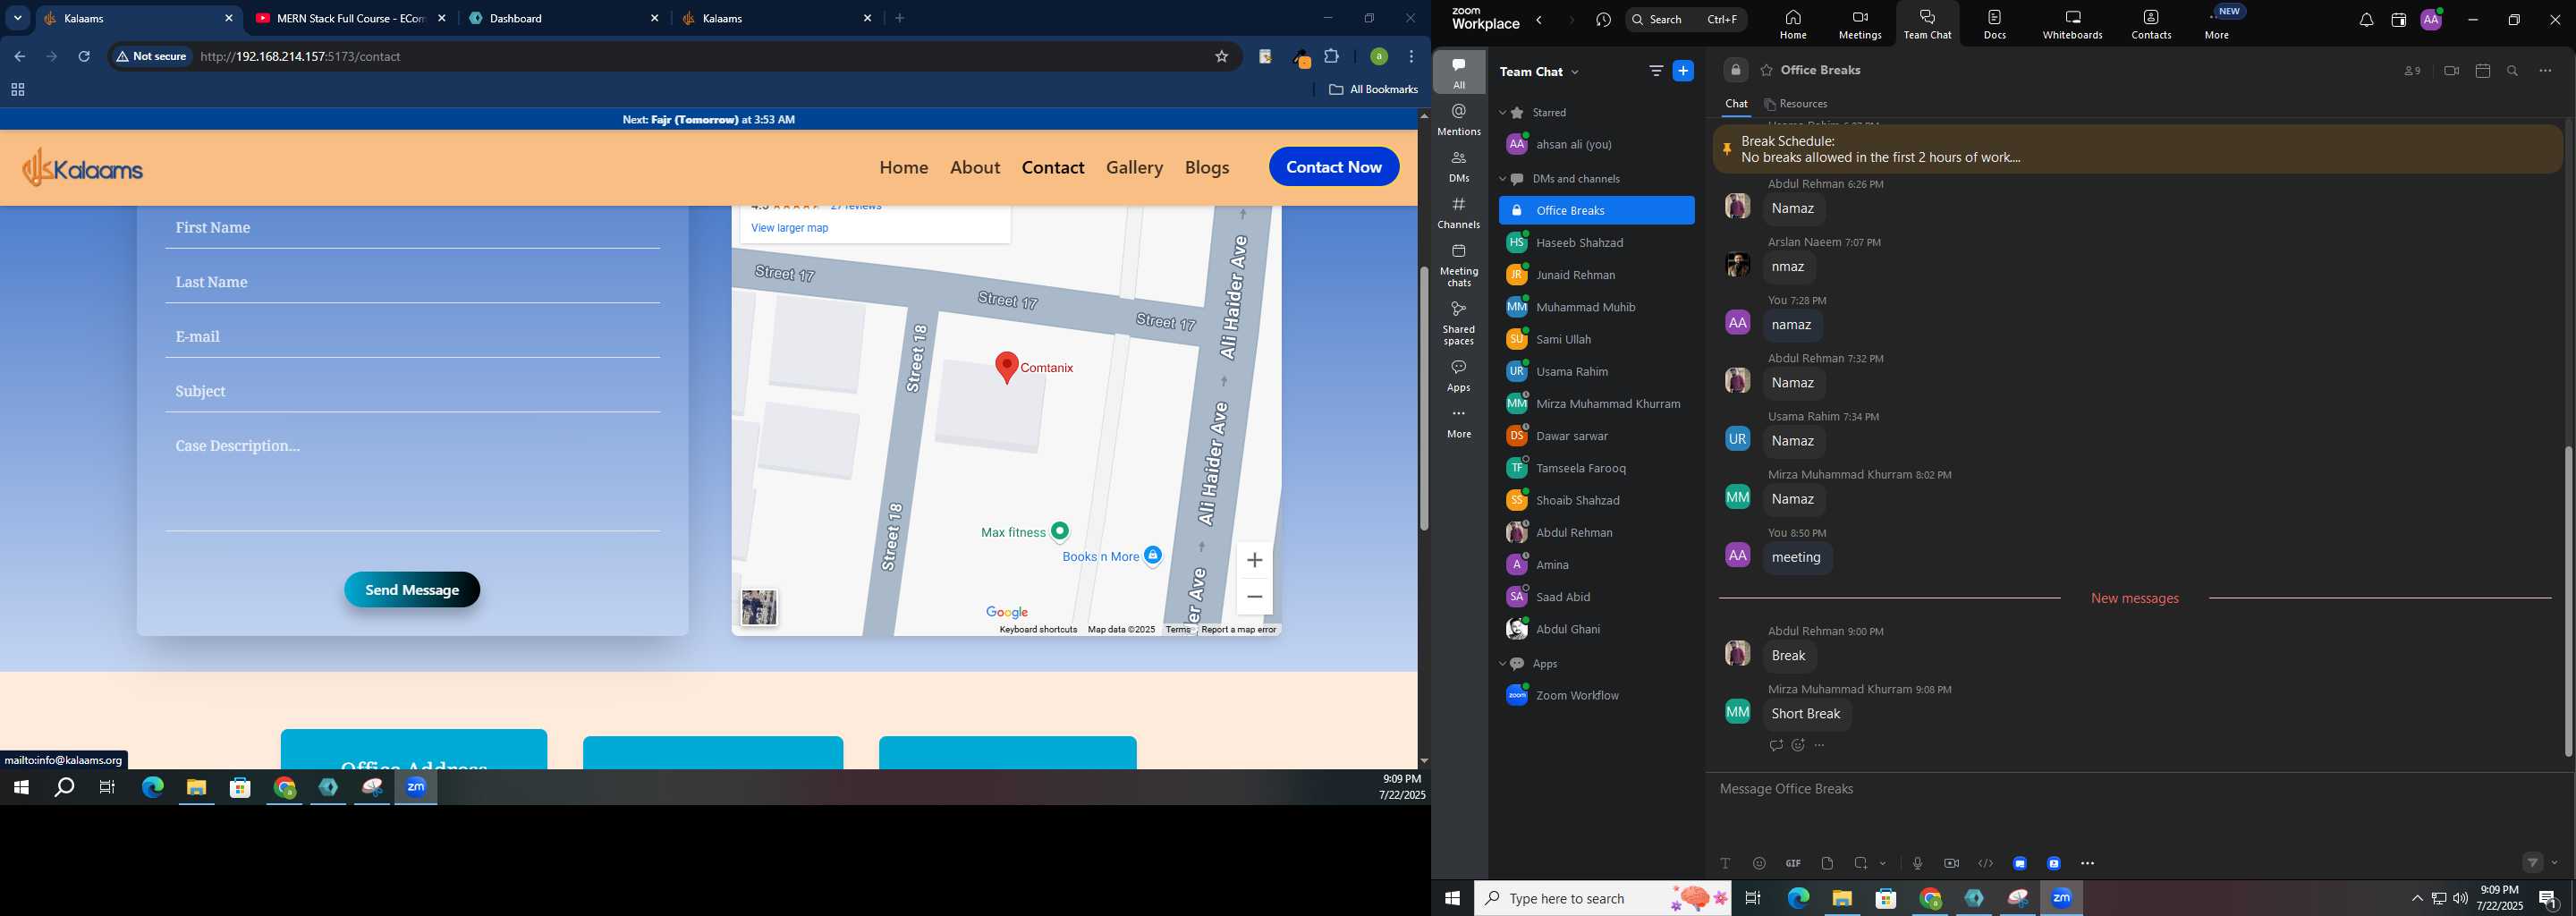Screen dimensions: 2576x916
Task: Search within Office Breaks chat
Action: 2512,71
